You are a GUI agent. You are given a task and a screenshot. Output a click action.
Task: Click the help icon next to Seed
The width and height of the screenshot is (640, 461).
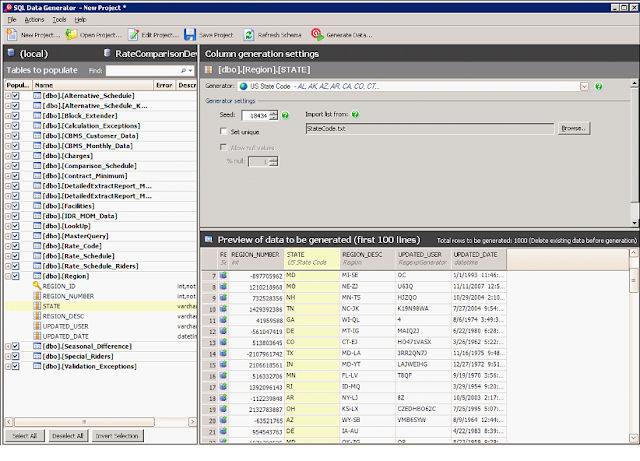pos(285,115)
